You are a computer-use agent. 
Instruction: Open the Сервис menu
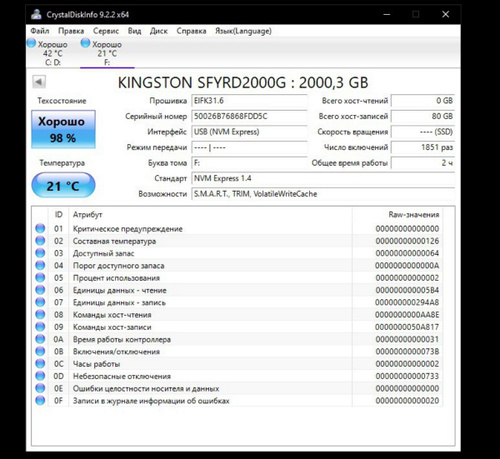coord(106,31)
